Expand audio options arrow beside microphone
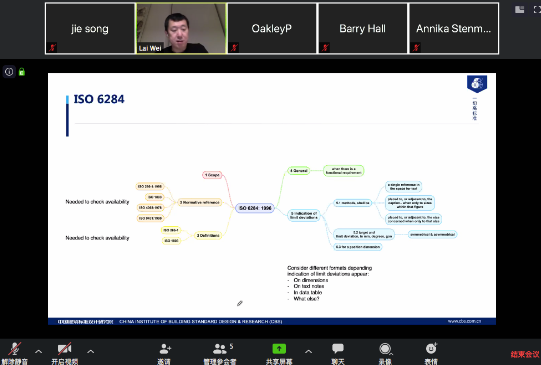This screenshot has width=541, height=365. [x=39, y=352]
